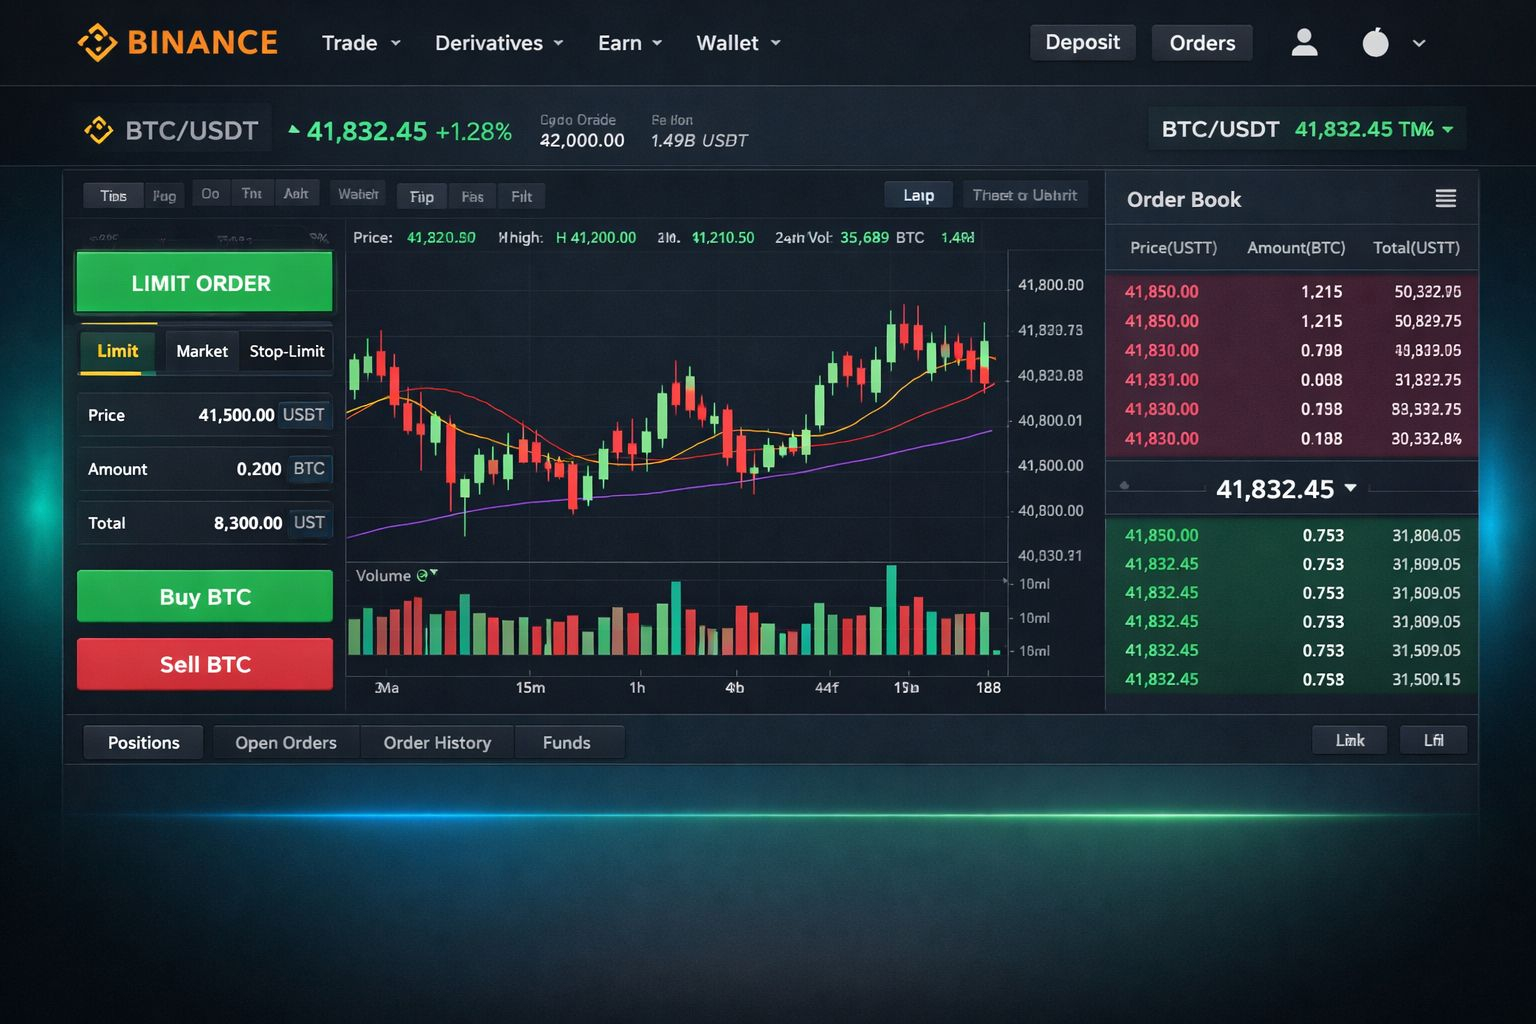Expand the Wallet menu
The image size is (1536, 1024).
point(738,43)
